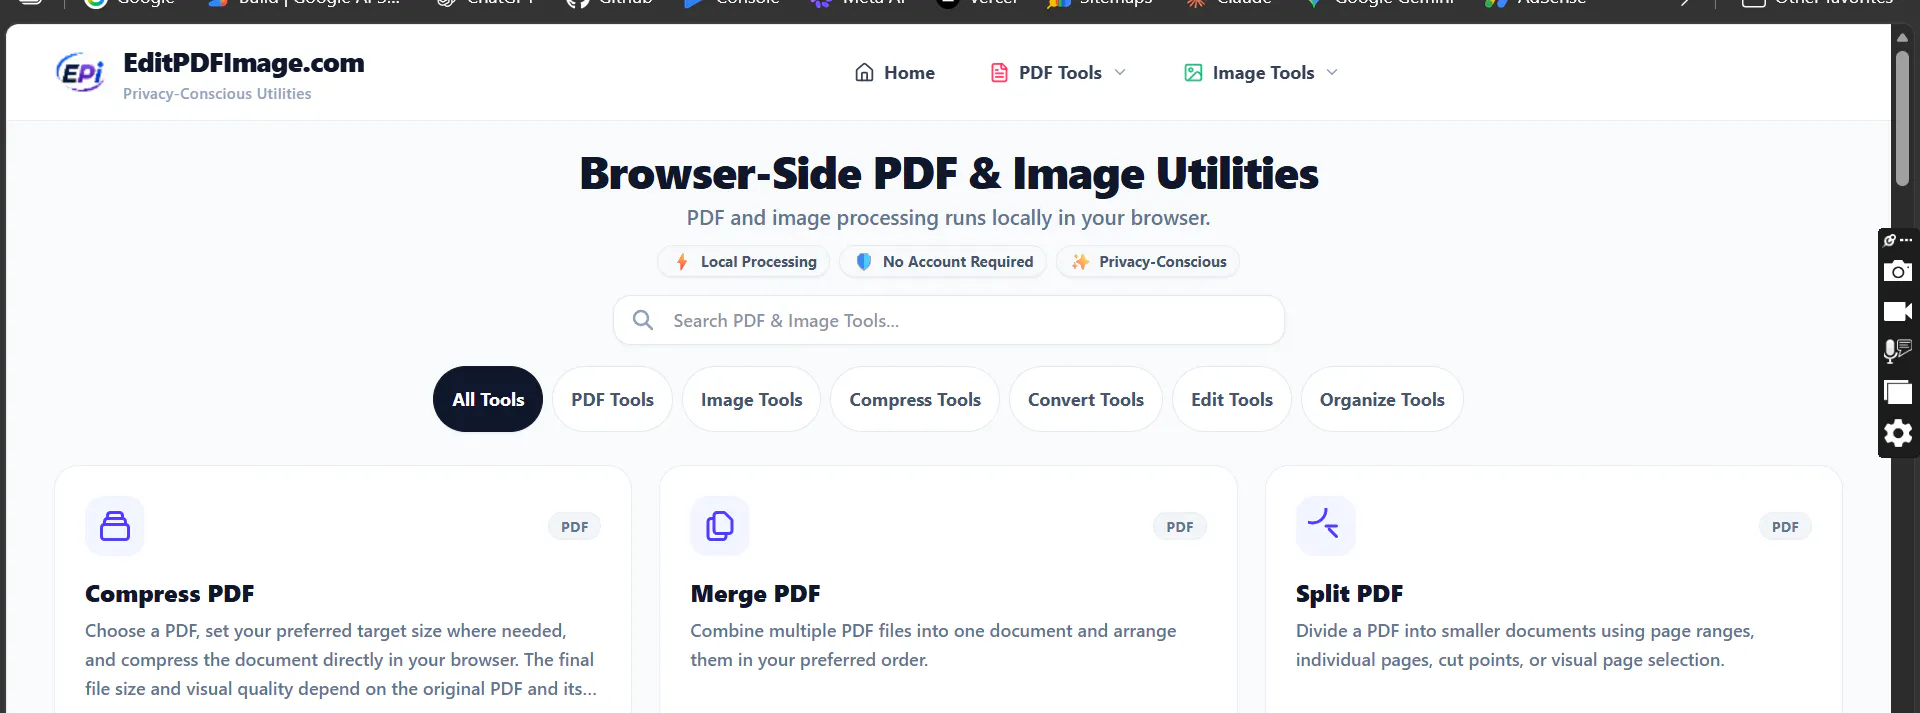
Task: Click the blue shield No Account icon
Action: pyautogui.click(x=864, y=262)
